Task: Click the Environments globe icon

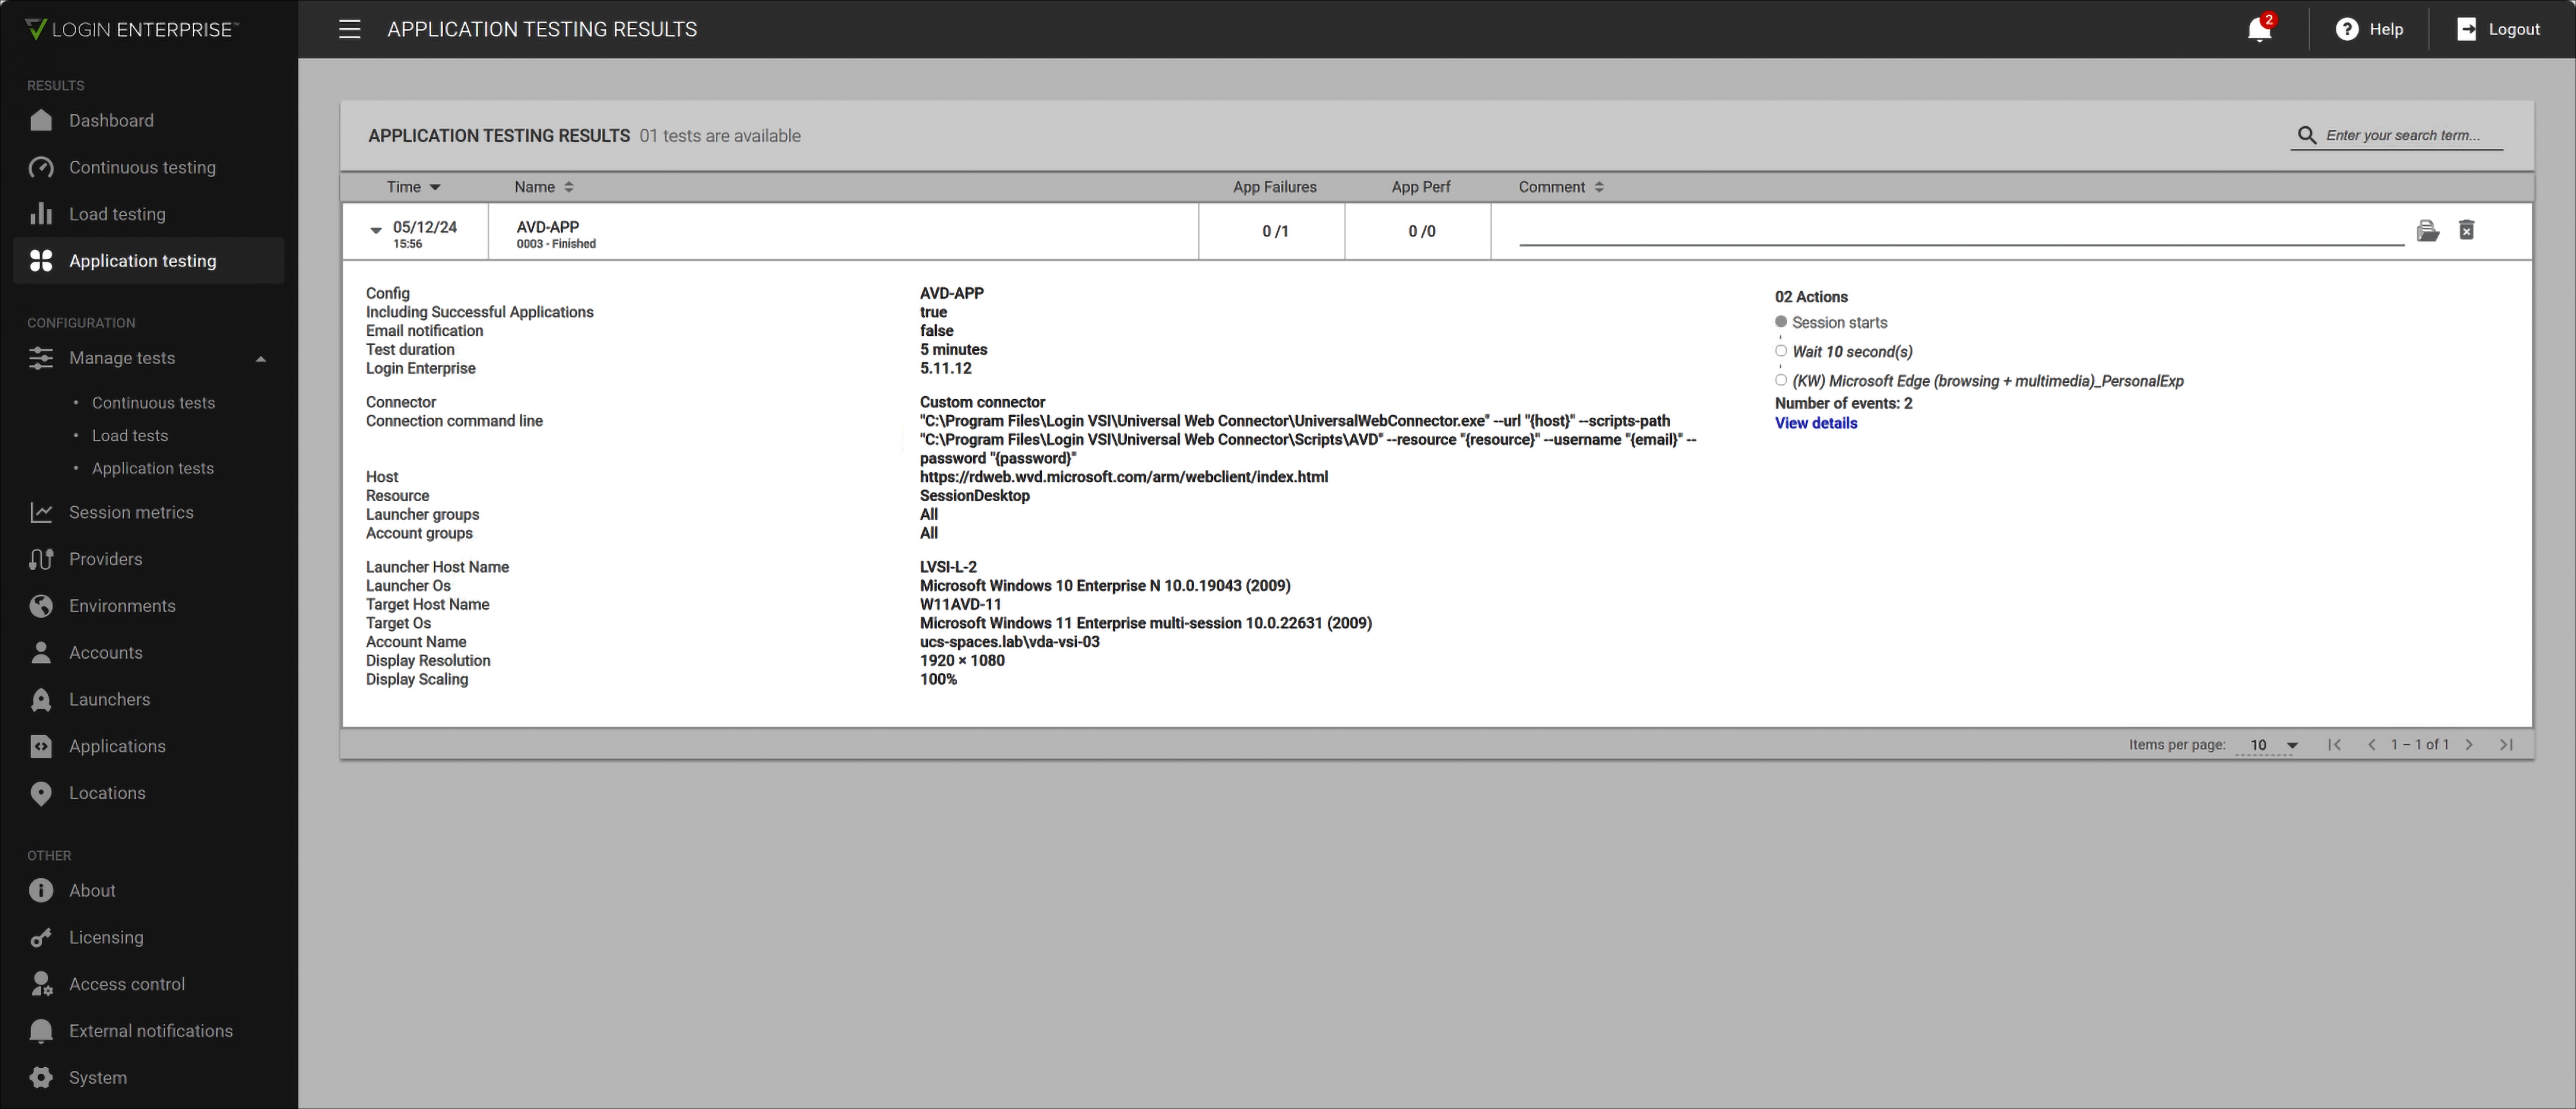Action: point(41,606)
